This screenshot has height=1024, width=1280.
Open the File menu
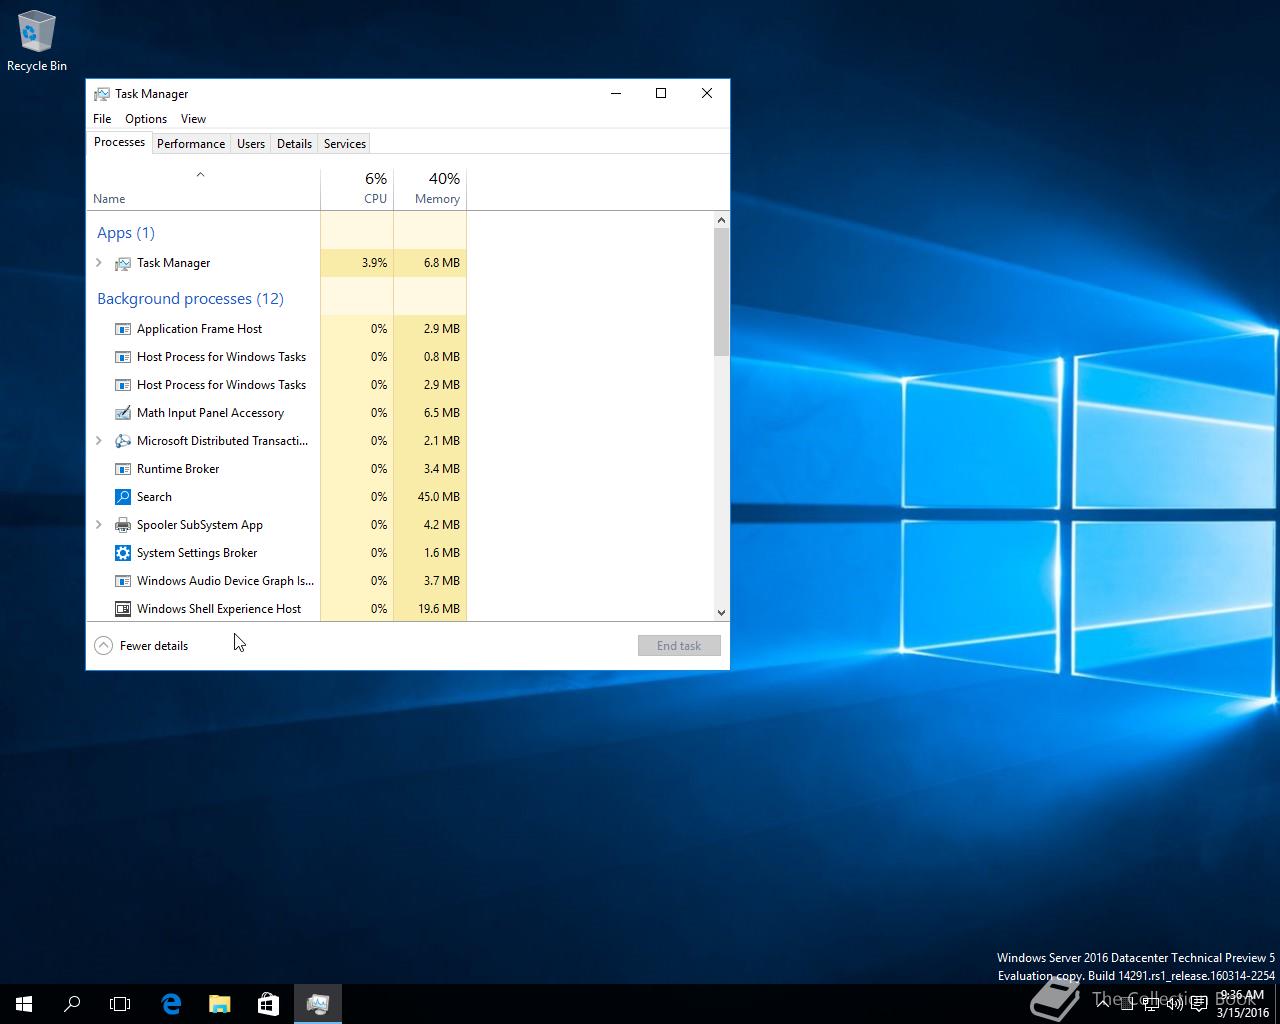pyautogui.click(x=102, y=119)
